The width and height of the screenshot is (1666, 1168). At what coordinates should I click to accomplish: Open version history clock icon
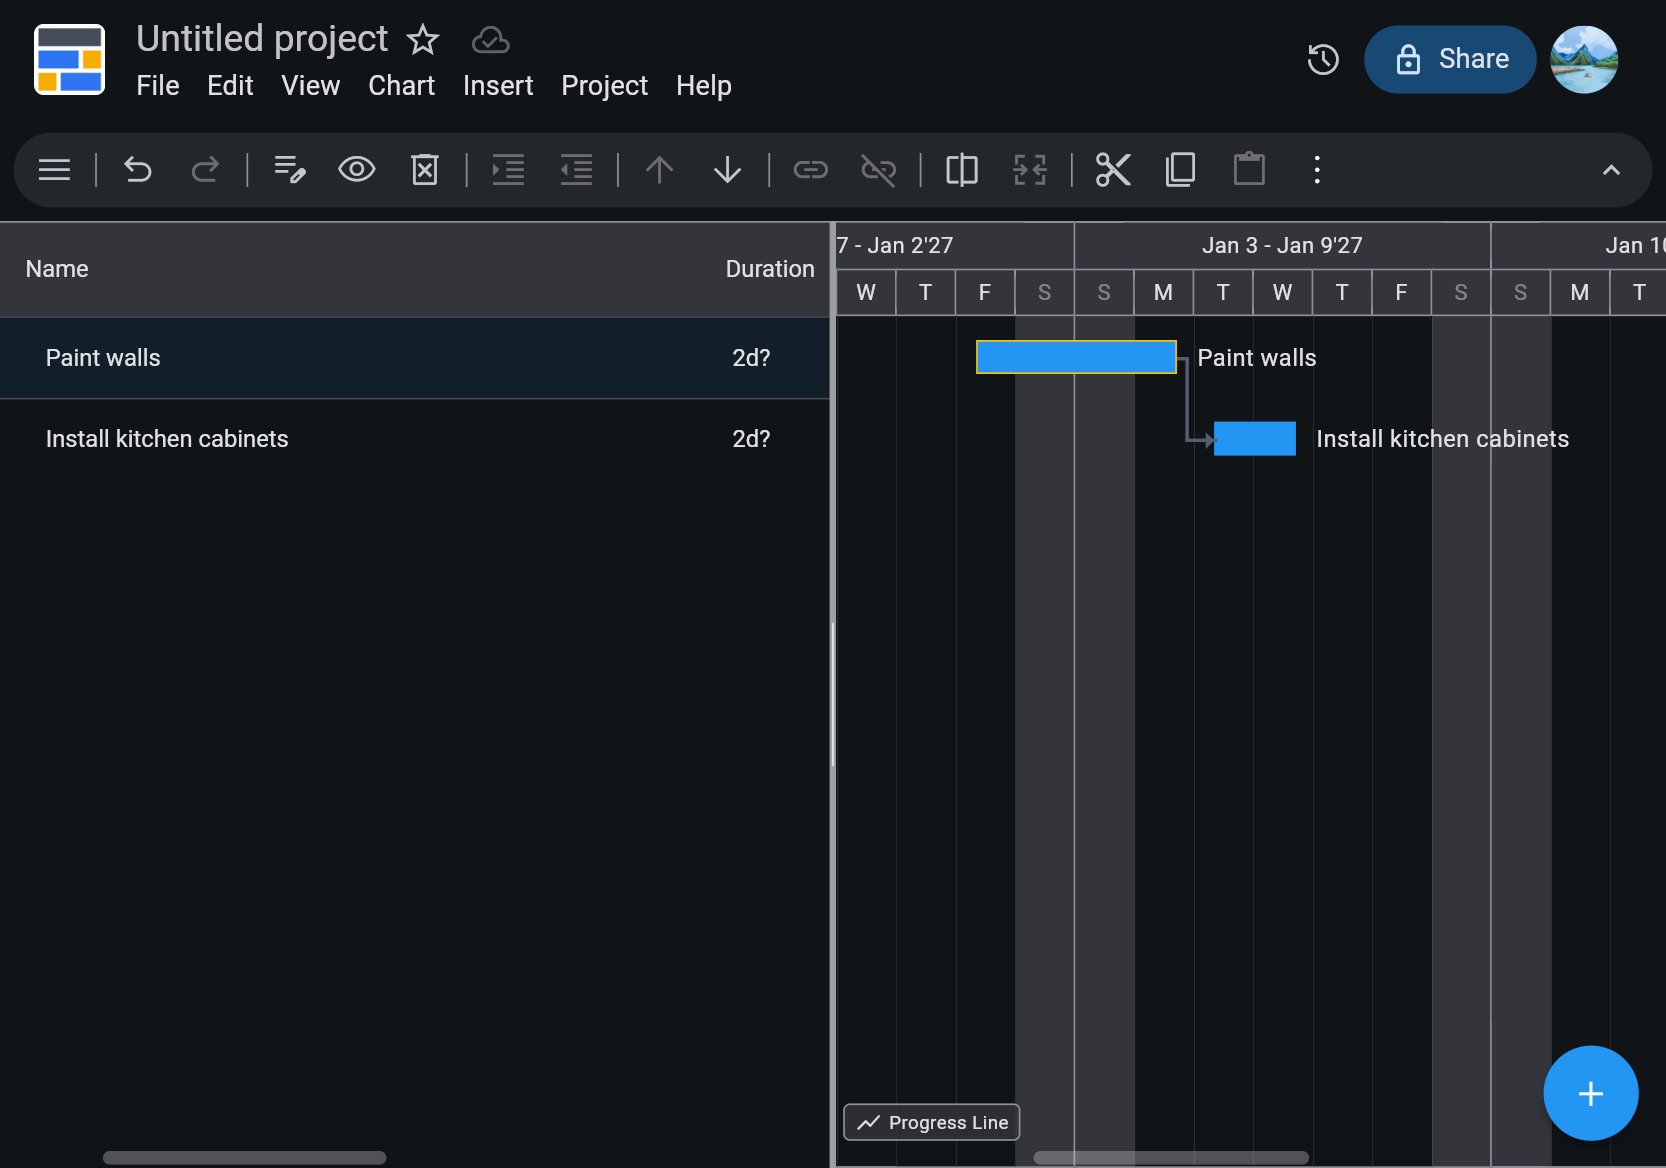click(1323, 59)
